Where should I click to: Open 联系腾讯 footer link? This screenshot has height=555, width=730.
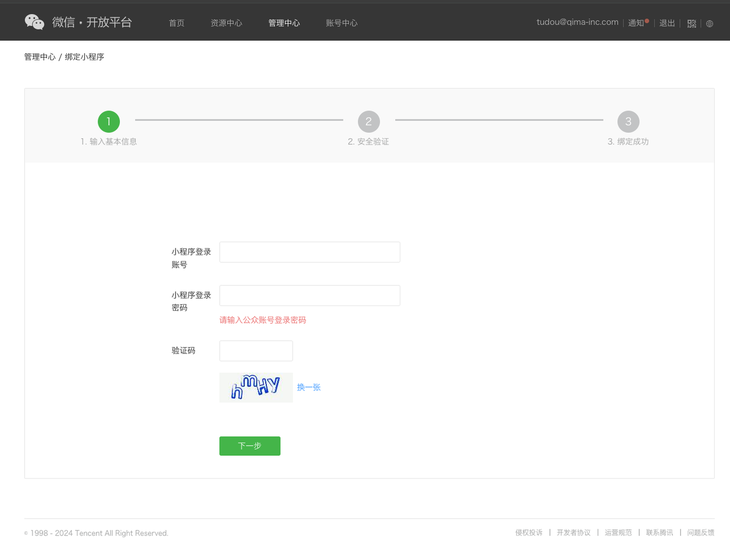[x=660, y=533]
